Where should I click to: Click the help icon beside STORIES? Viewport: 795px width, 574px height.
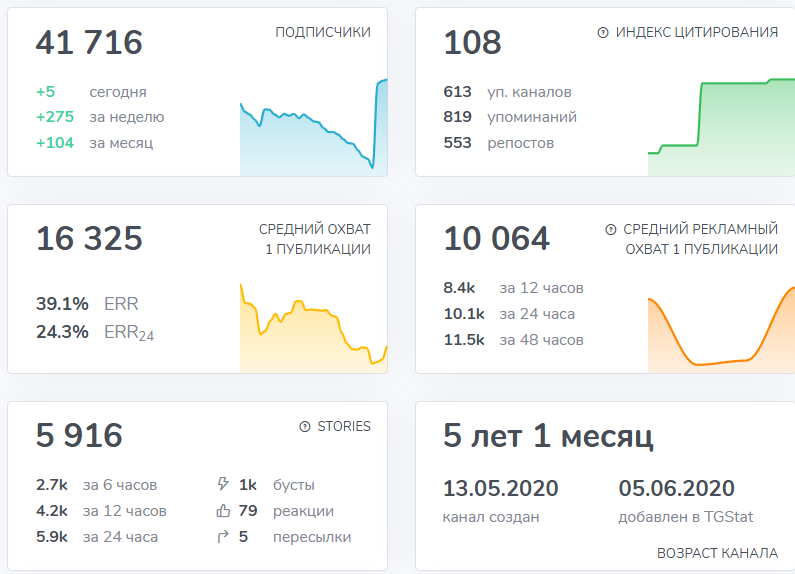[305, 426]
